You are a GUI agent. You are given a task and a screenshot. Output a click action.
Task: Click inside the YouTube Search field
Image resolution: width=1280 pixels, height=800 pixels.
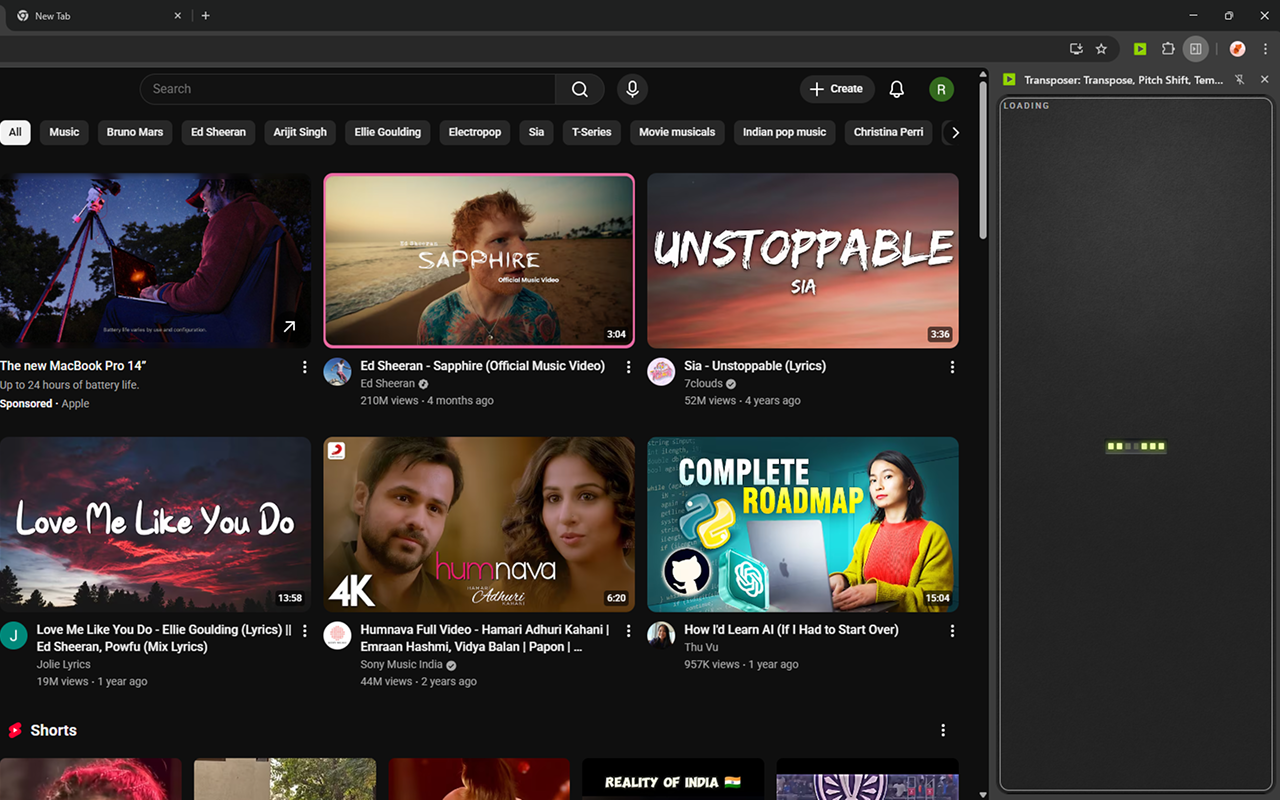click(x=348, y=89)
